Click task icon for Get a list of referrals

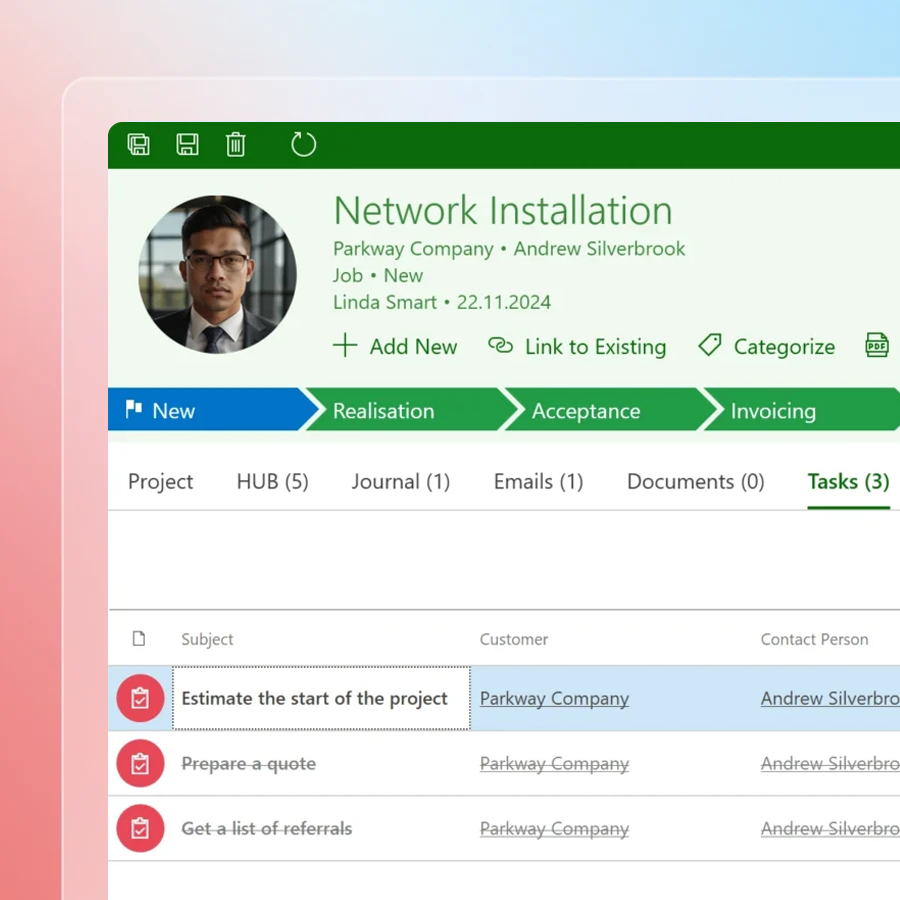click(140, 828)
